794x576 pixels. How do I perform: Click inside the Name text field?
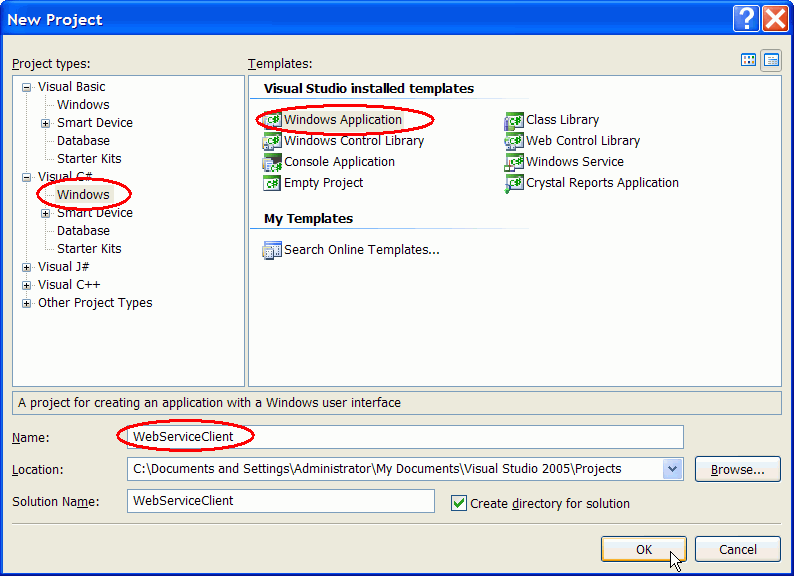point(405,437)
